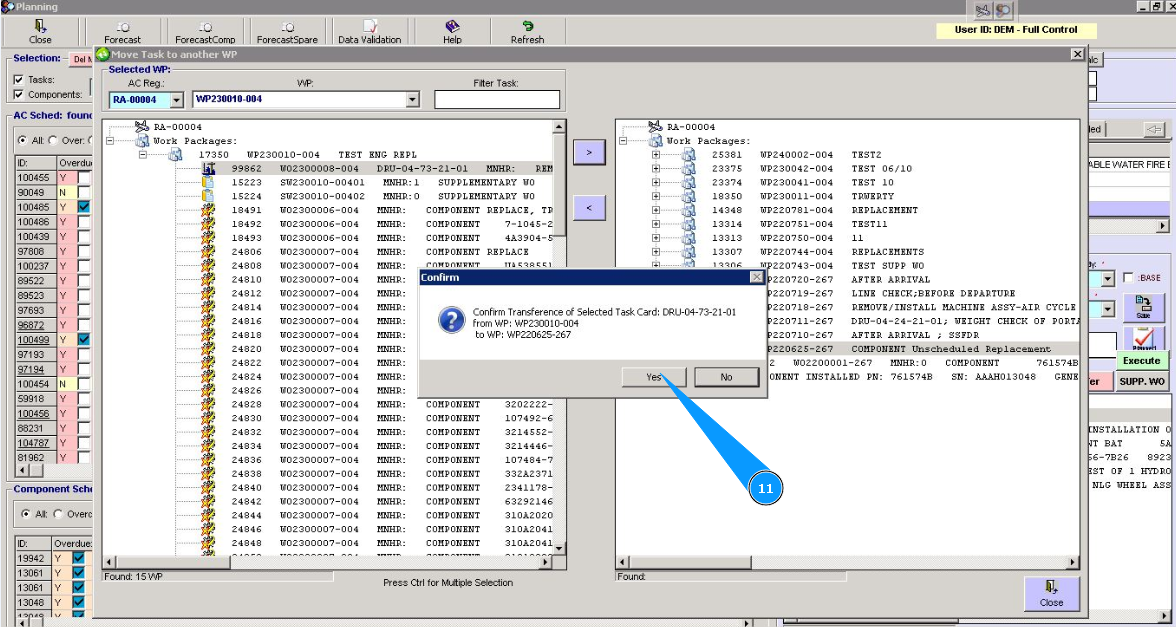The height and width of the screenshot is (629, 1176).
Task: Expand work package 25381 WP240002-004
Action: [x=656, y=155]
